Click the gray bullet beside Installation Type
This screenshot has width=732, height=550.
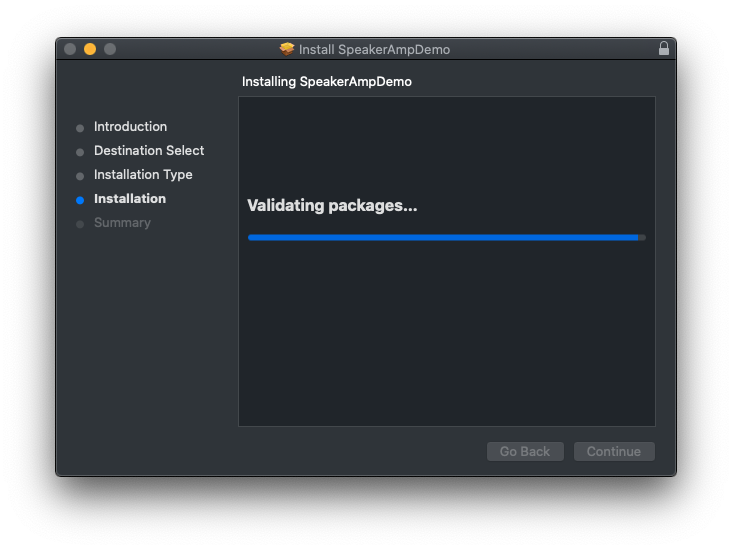80,176
